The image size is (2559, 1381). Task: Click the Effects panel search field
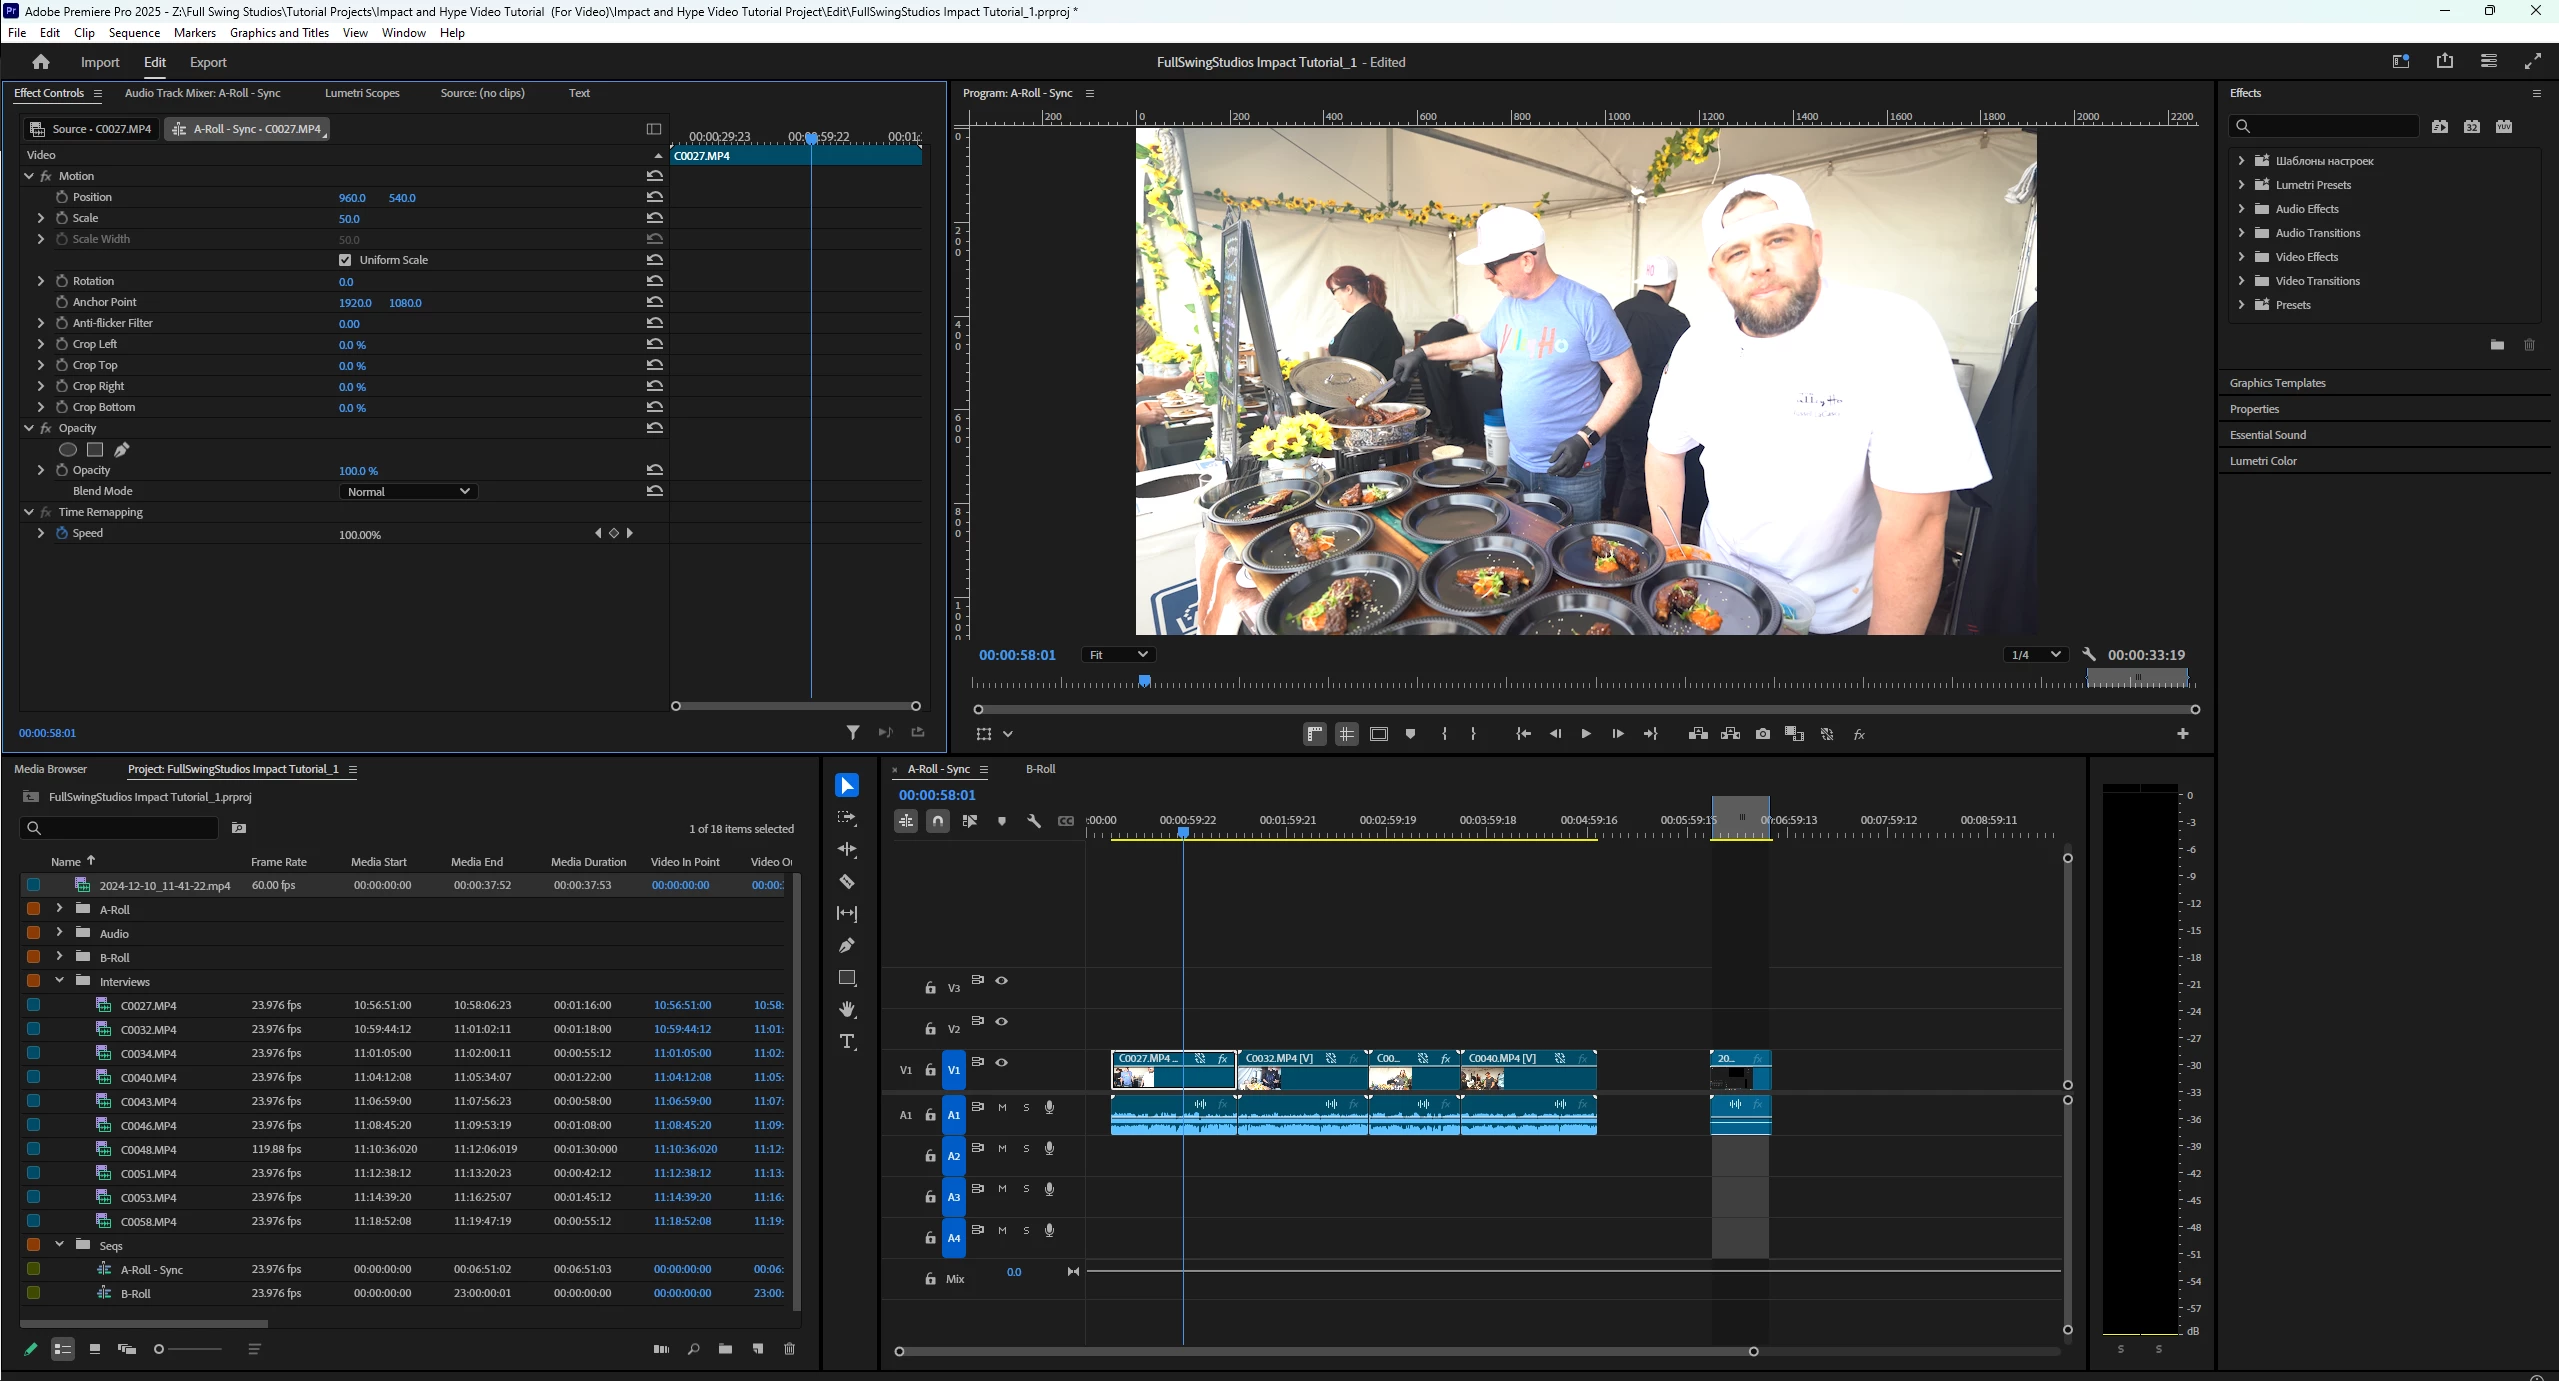pyautogui.click(x=2328, y=126)
